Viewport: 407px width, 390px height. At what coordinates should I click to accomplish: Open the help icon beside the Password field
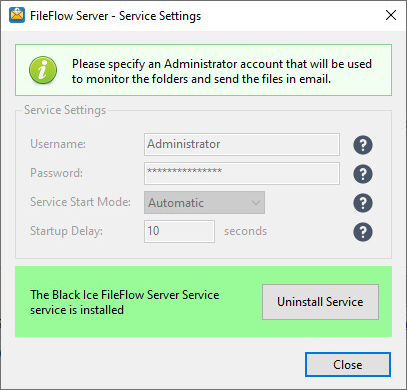363,174
